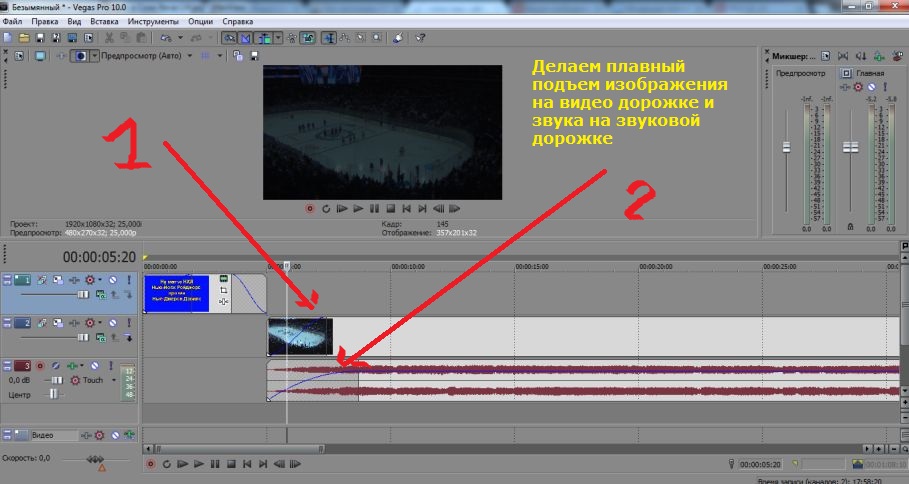This screenshot has height=484, width=909.
Task: Expand the Undo history dropdown arrow
Action: 180,38
